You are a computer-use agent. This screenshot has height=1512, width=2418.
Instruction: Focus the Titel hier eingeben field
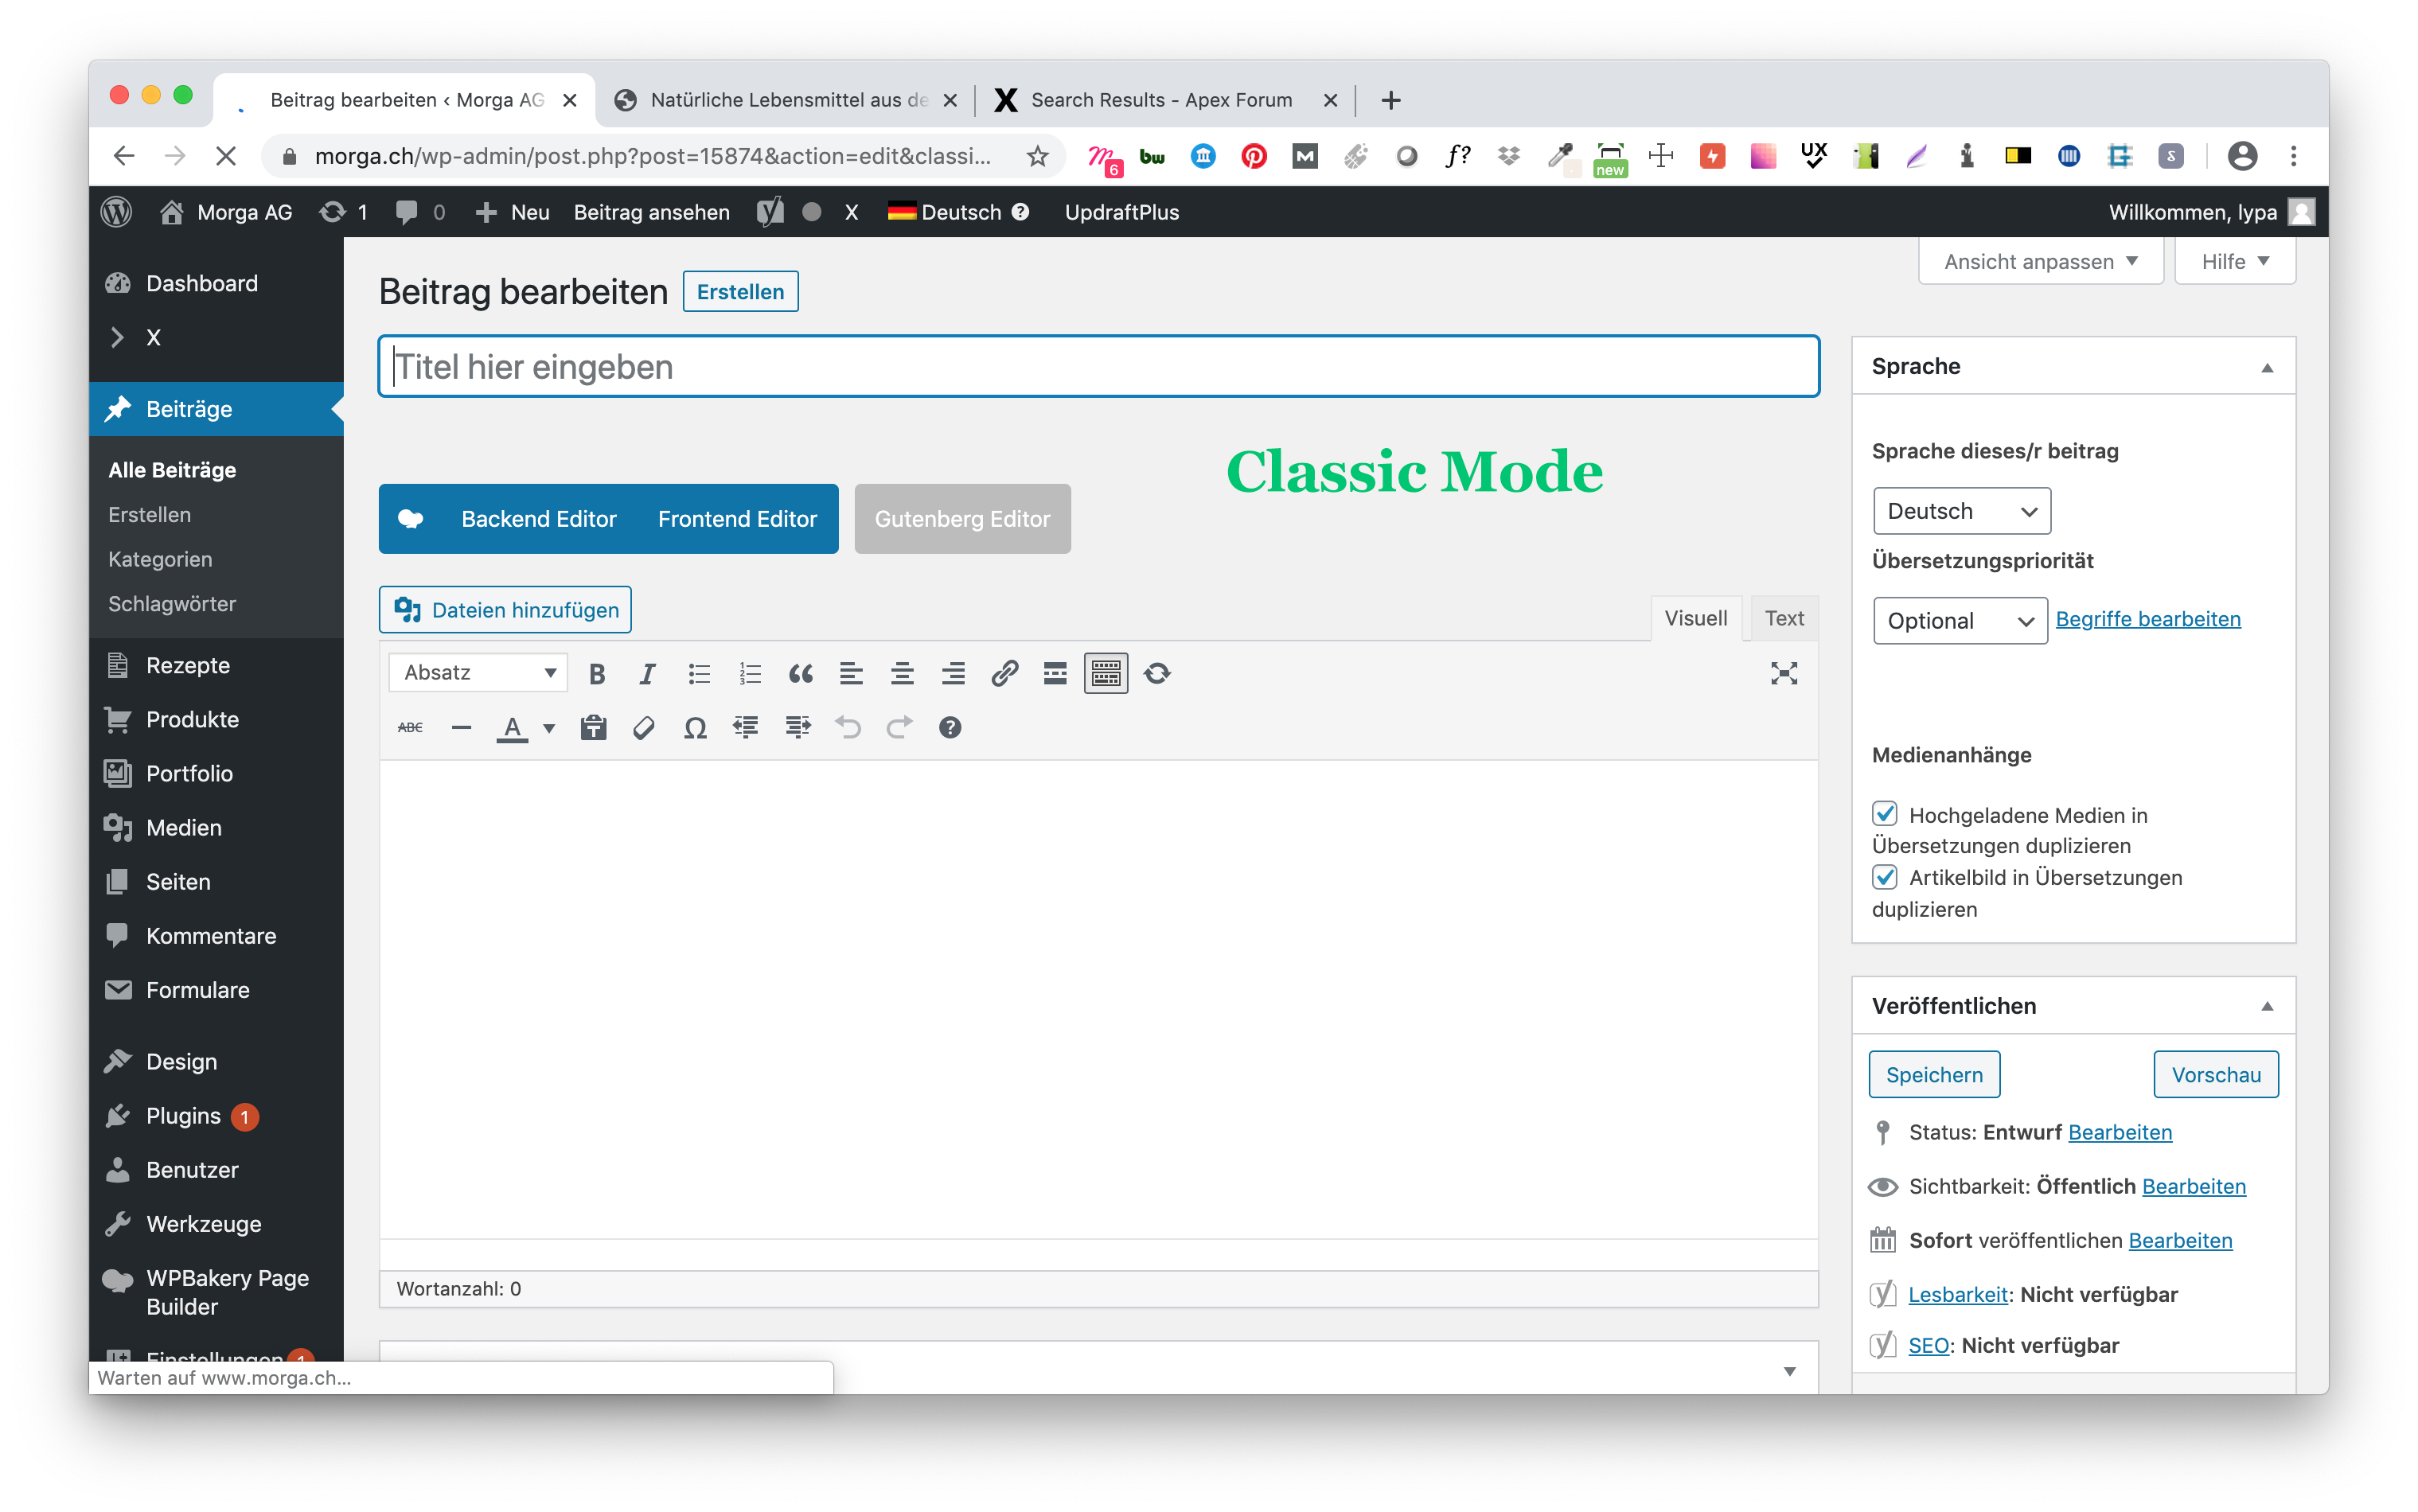pyautogui.click(x=1098, y=367)
